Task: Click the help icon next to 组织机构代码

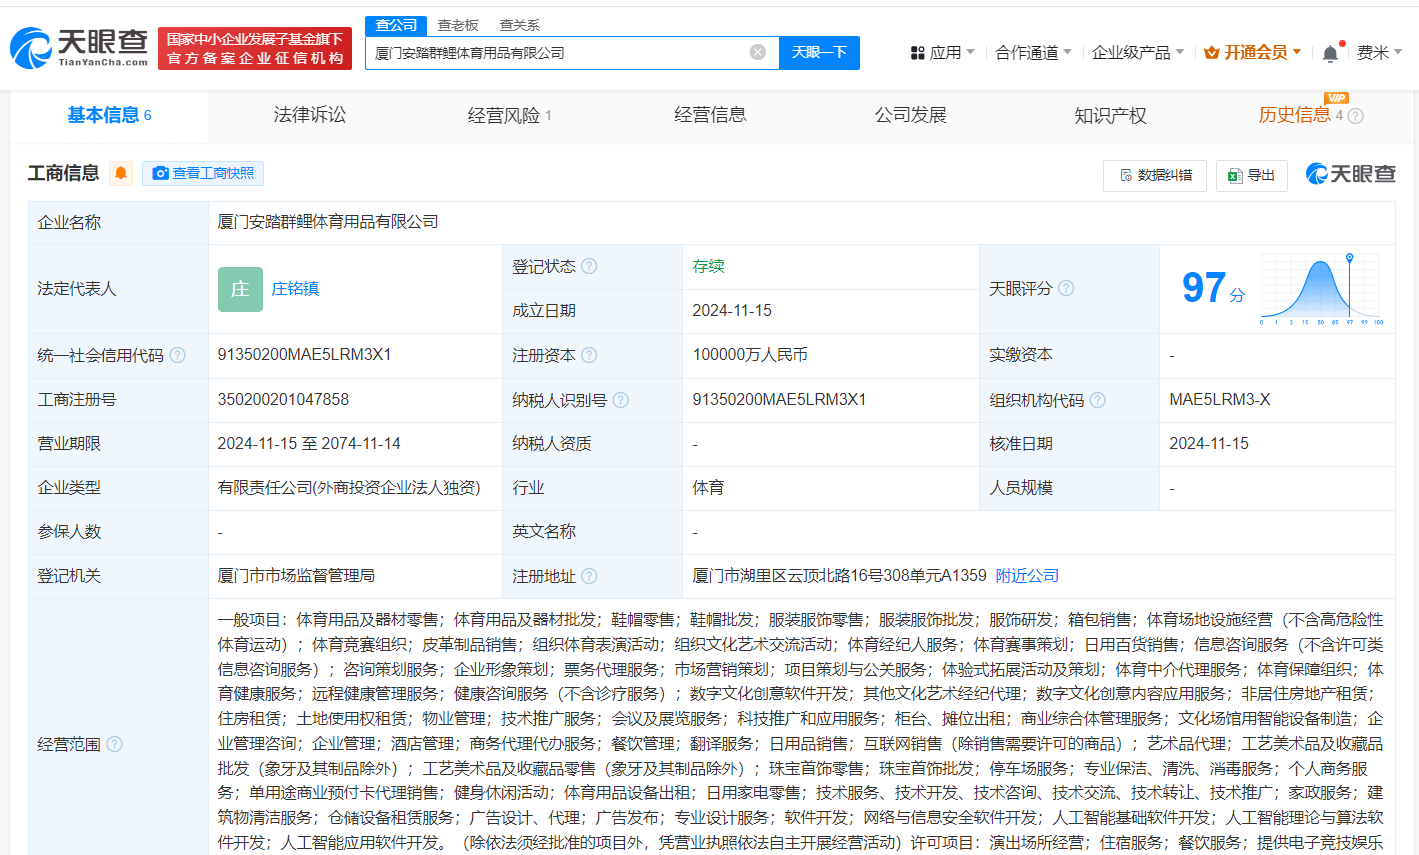Action: click(1097, 400)
